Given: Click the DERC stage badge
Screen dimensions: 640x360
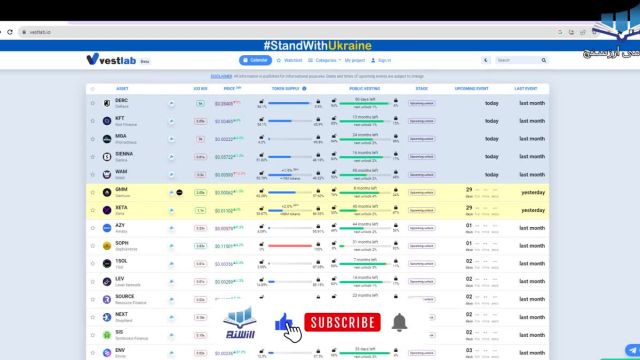Looking at the screenshot, I should coord(422,103).
